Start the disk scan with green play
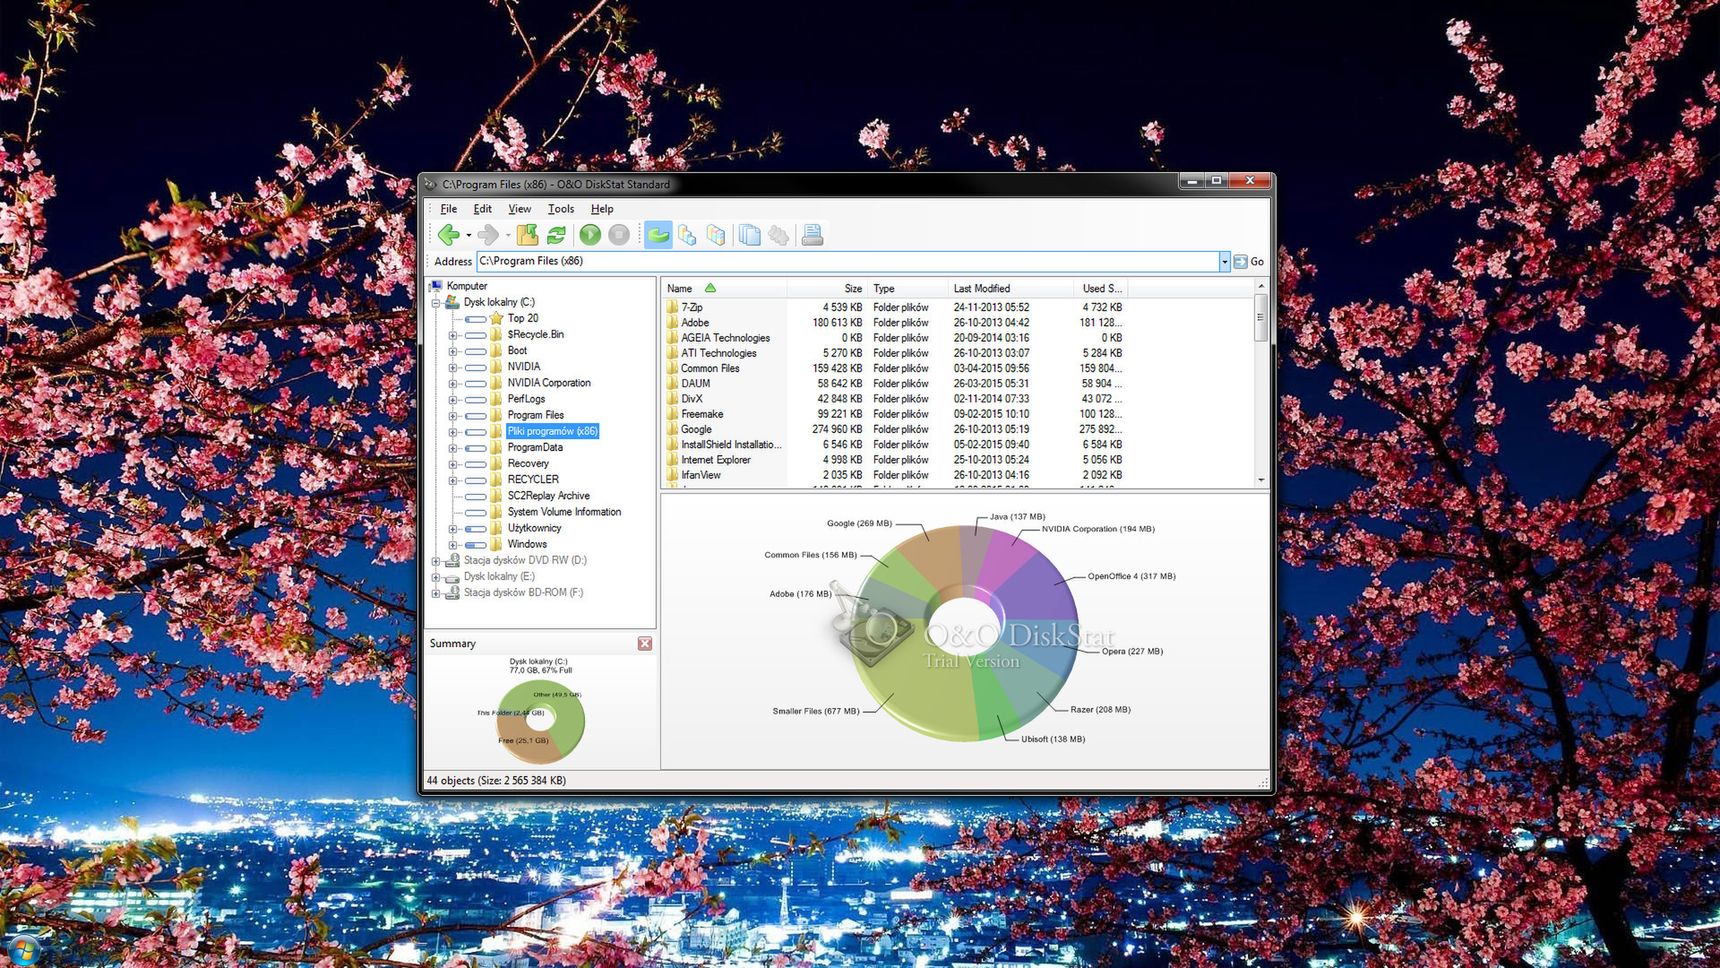Viewport: 1720px width, 968px height. tap(590, 235)
